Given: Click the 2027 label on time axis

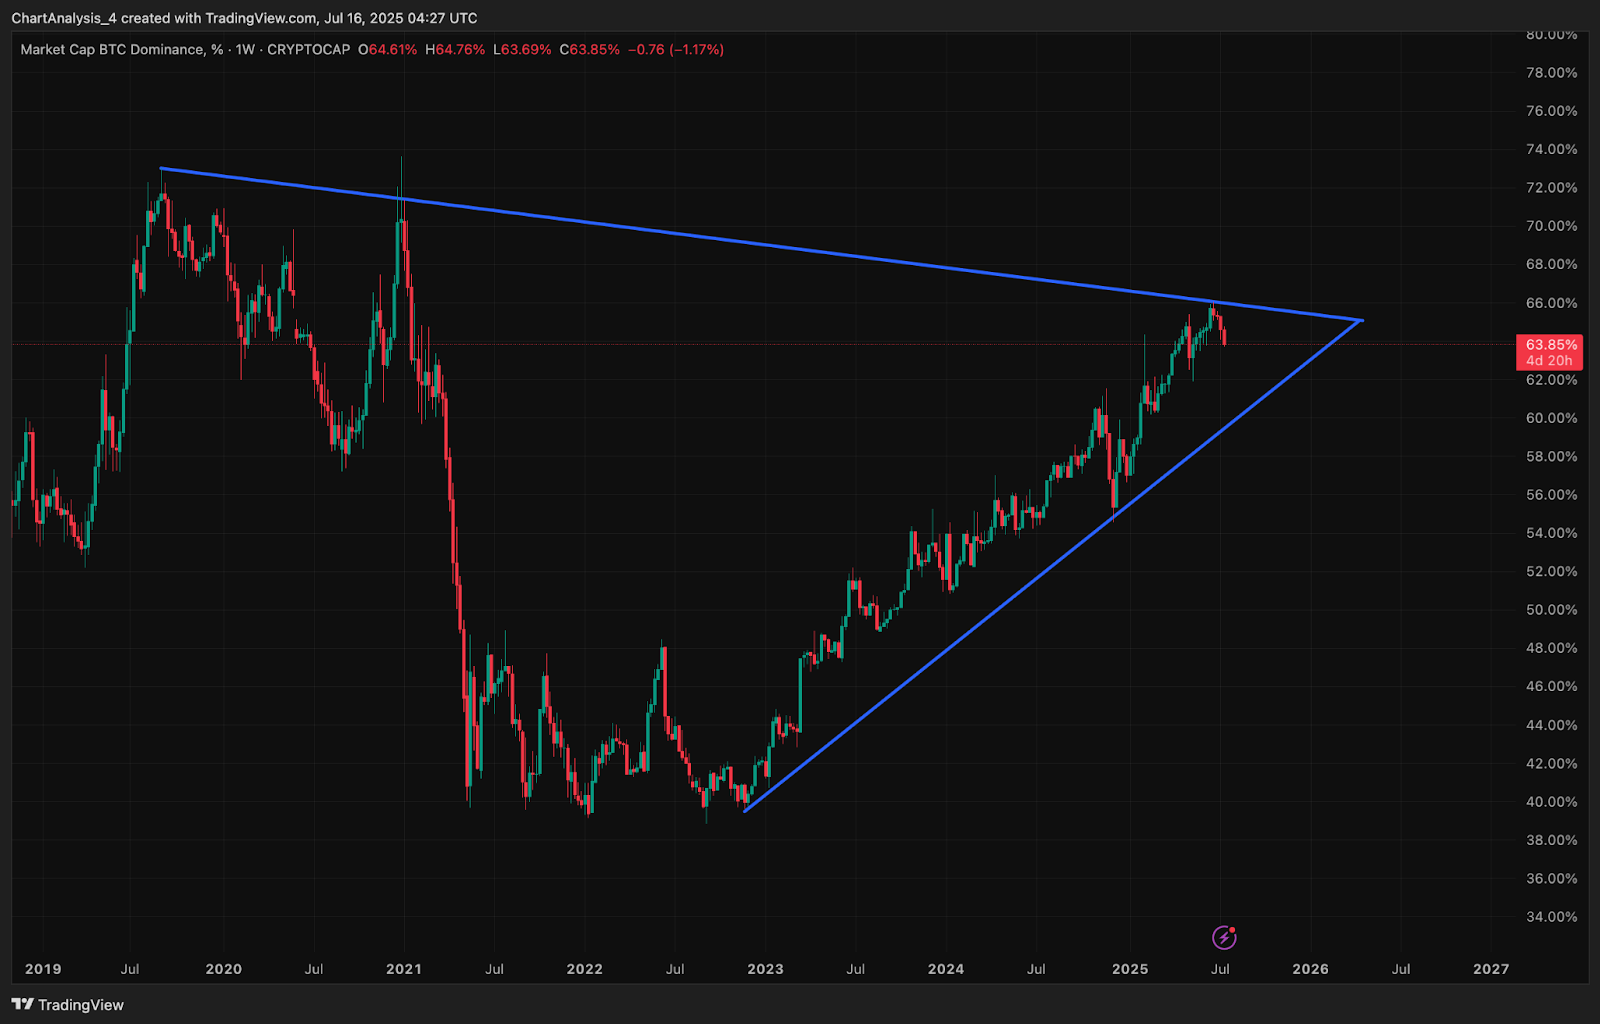Looking at the screenshot, I should (x=1491, y=968).
